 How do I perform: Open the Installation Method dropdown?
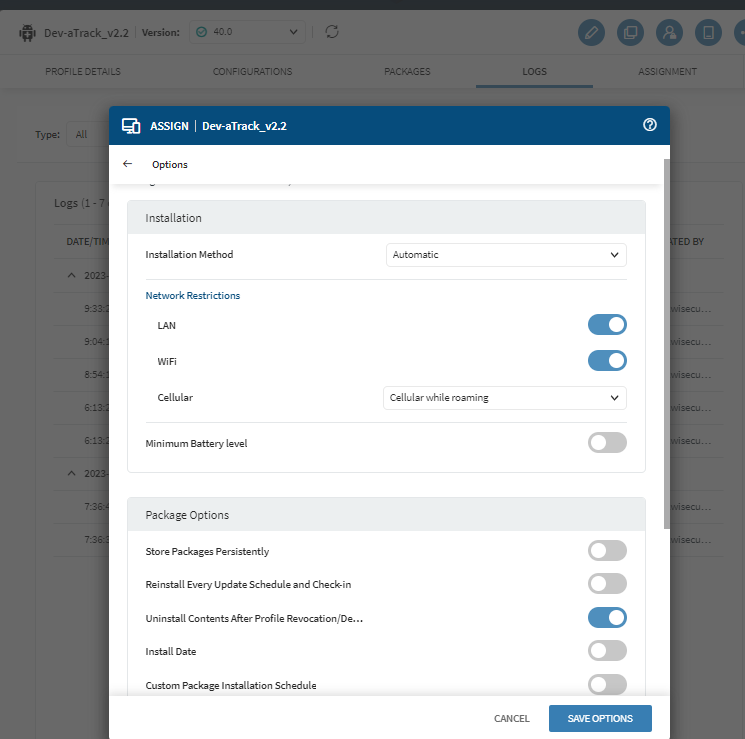click(506, 255)
